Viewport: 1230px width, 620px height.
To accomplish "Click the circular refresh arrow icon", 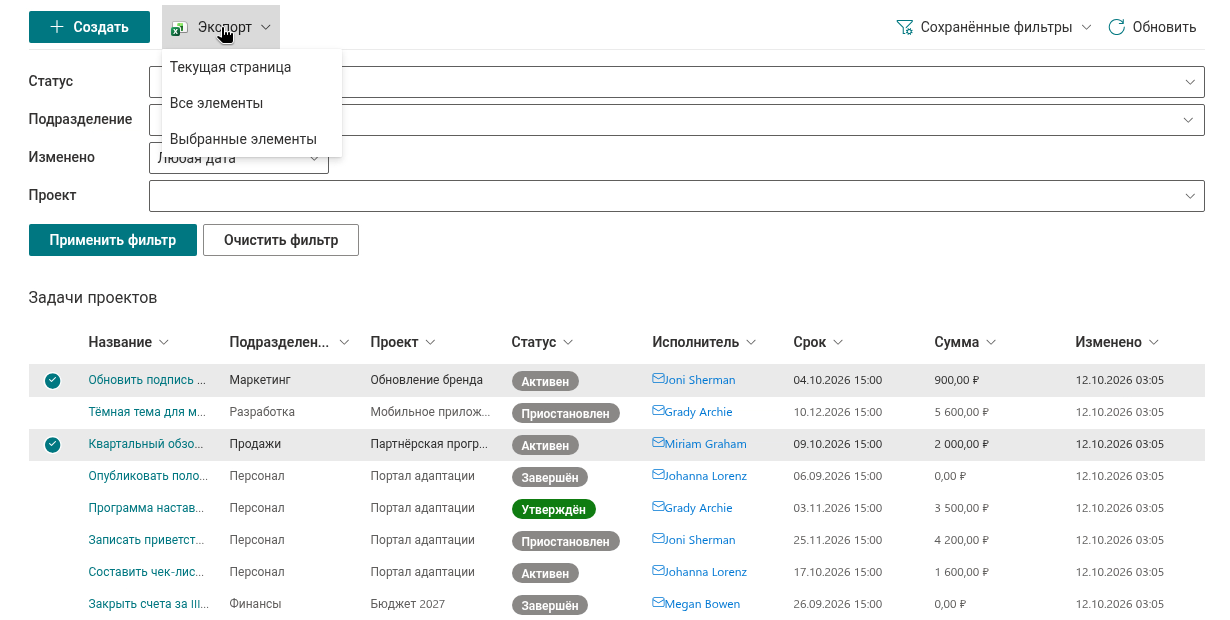I will click(x=1117, y=27).
